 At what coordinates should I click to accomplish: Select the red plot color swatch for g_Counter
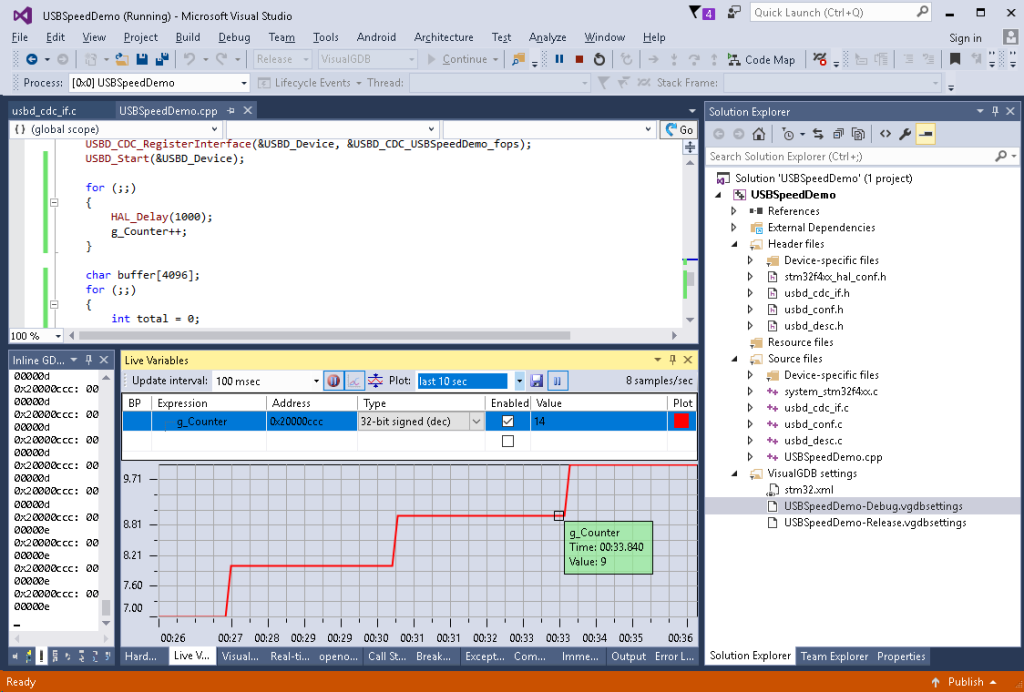pyautogui.click(x=681, y=420)
